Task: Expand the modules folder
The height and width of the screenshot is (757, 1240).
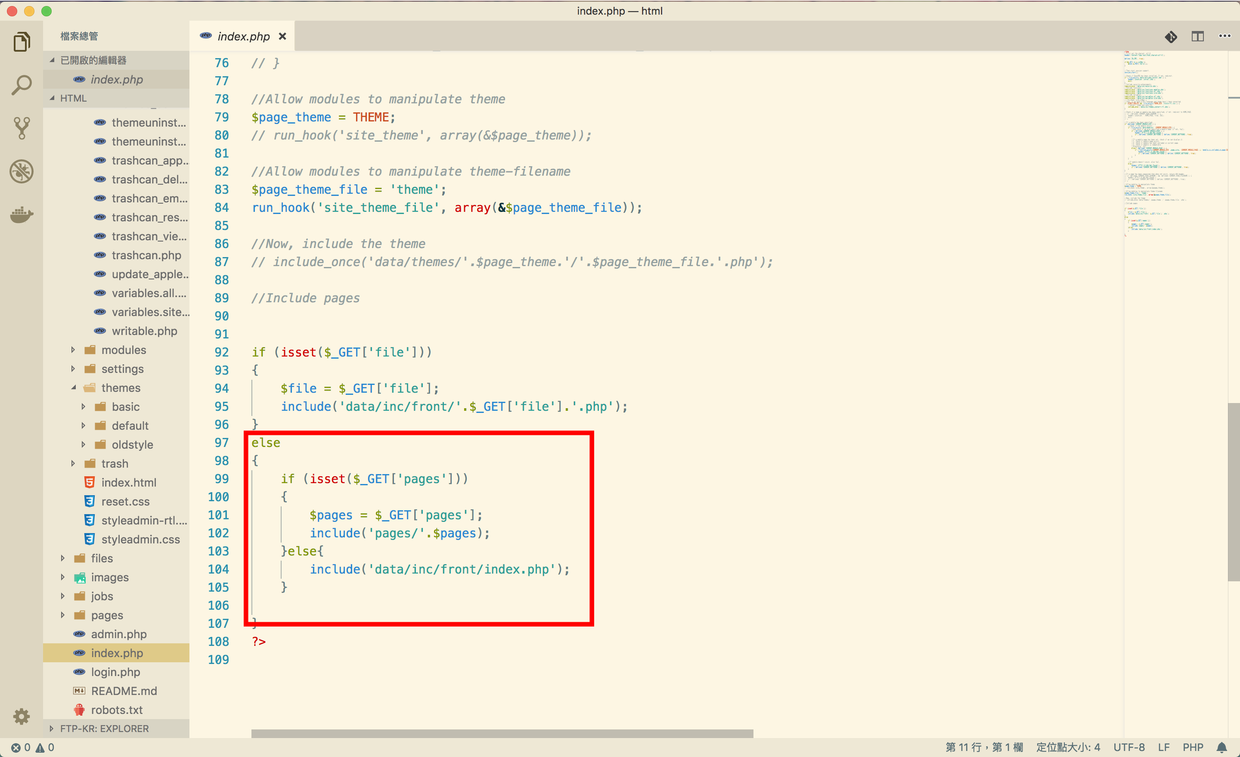Action: tap(123, 350)
